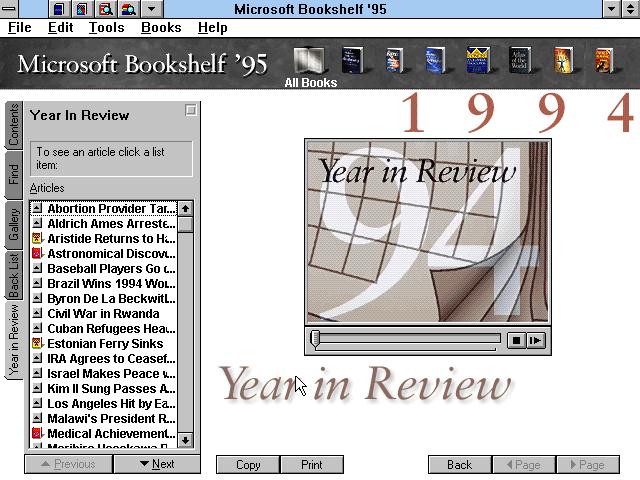
Task: Click the Year in Review video frame
Action: 428,231
